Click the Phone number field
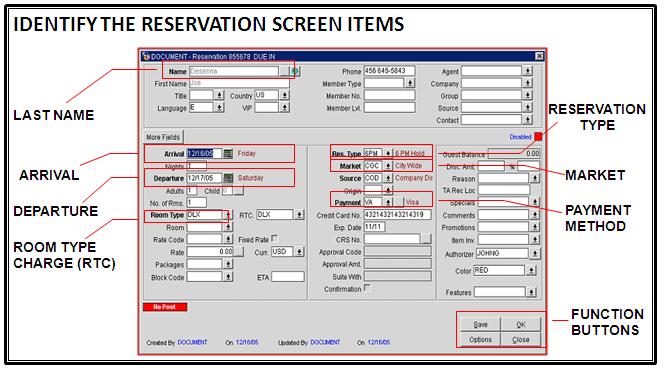Image resolution: width=664 pixels, height=371 pixels. coord(390,71)
